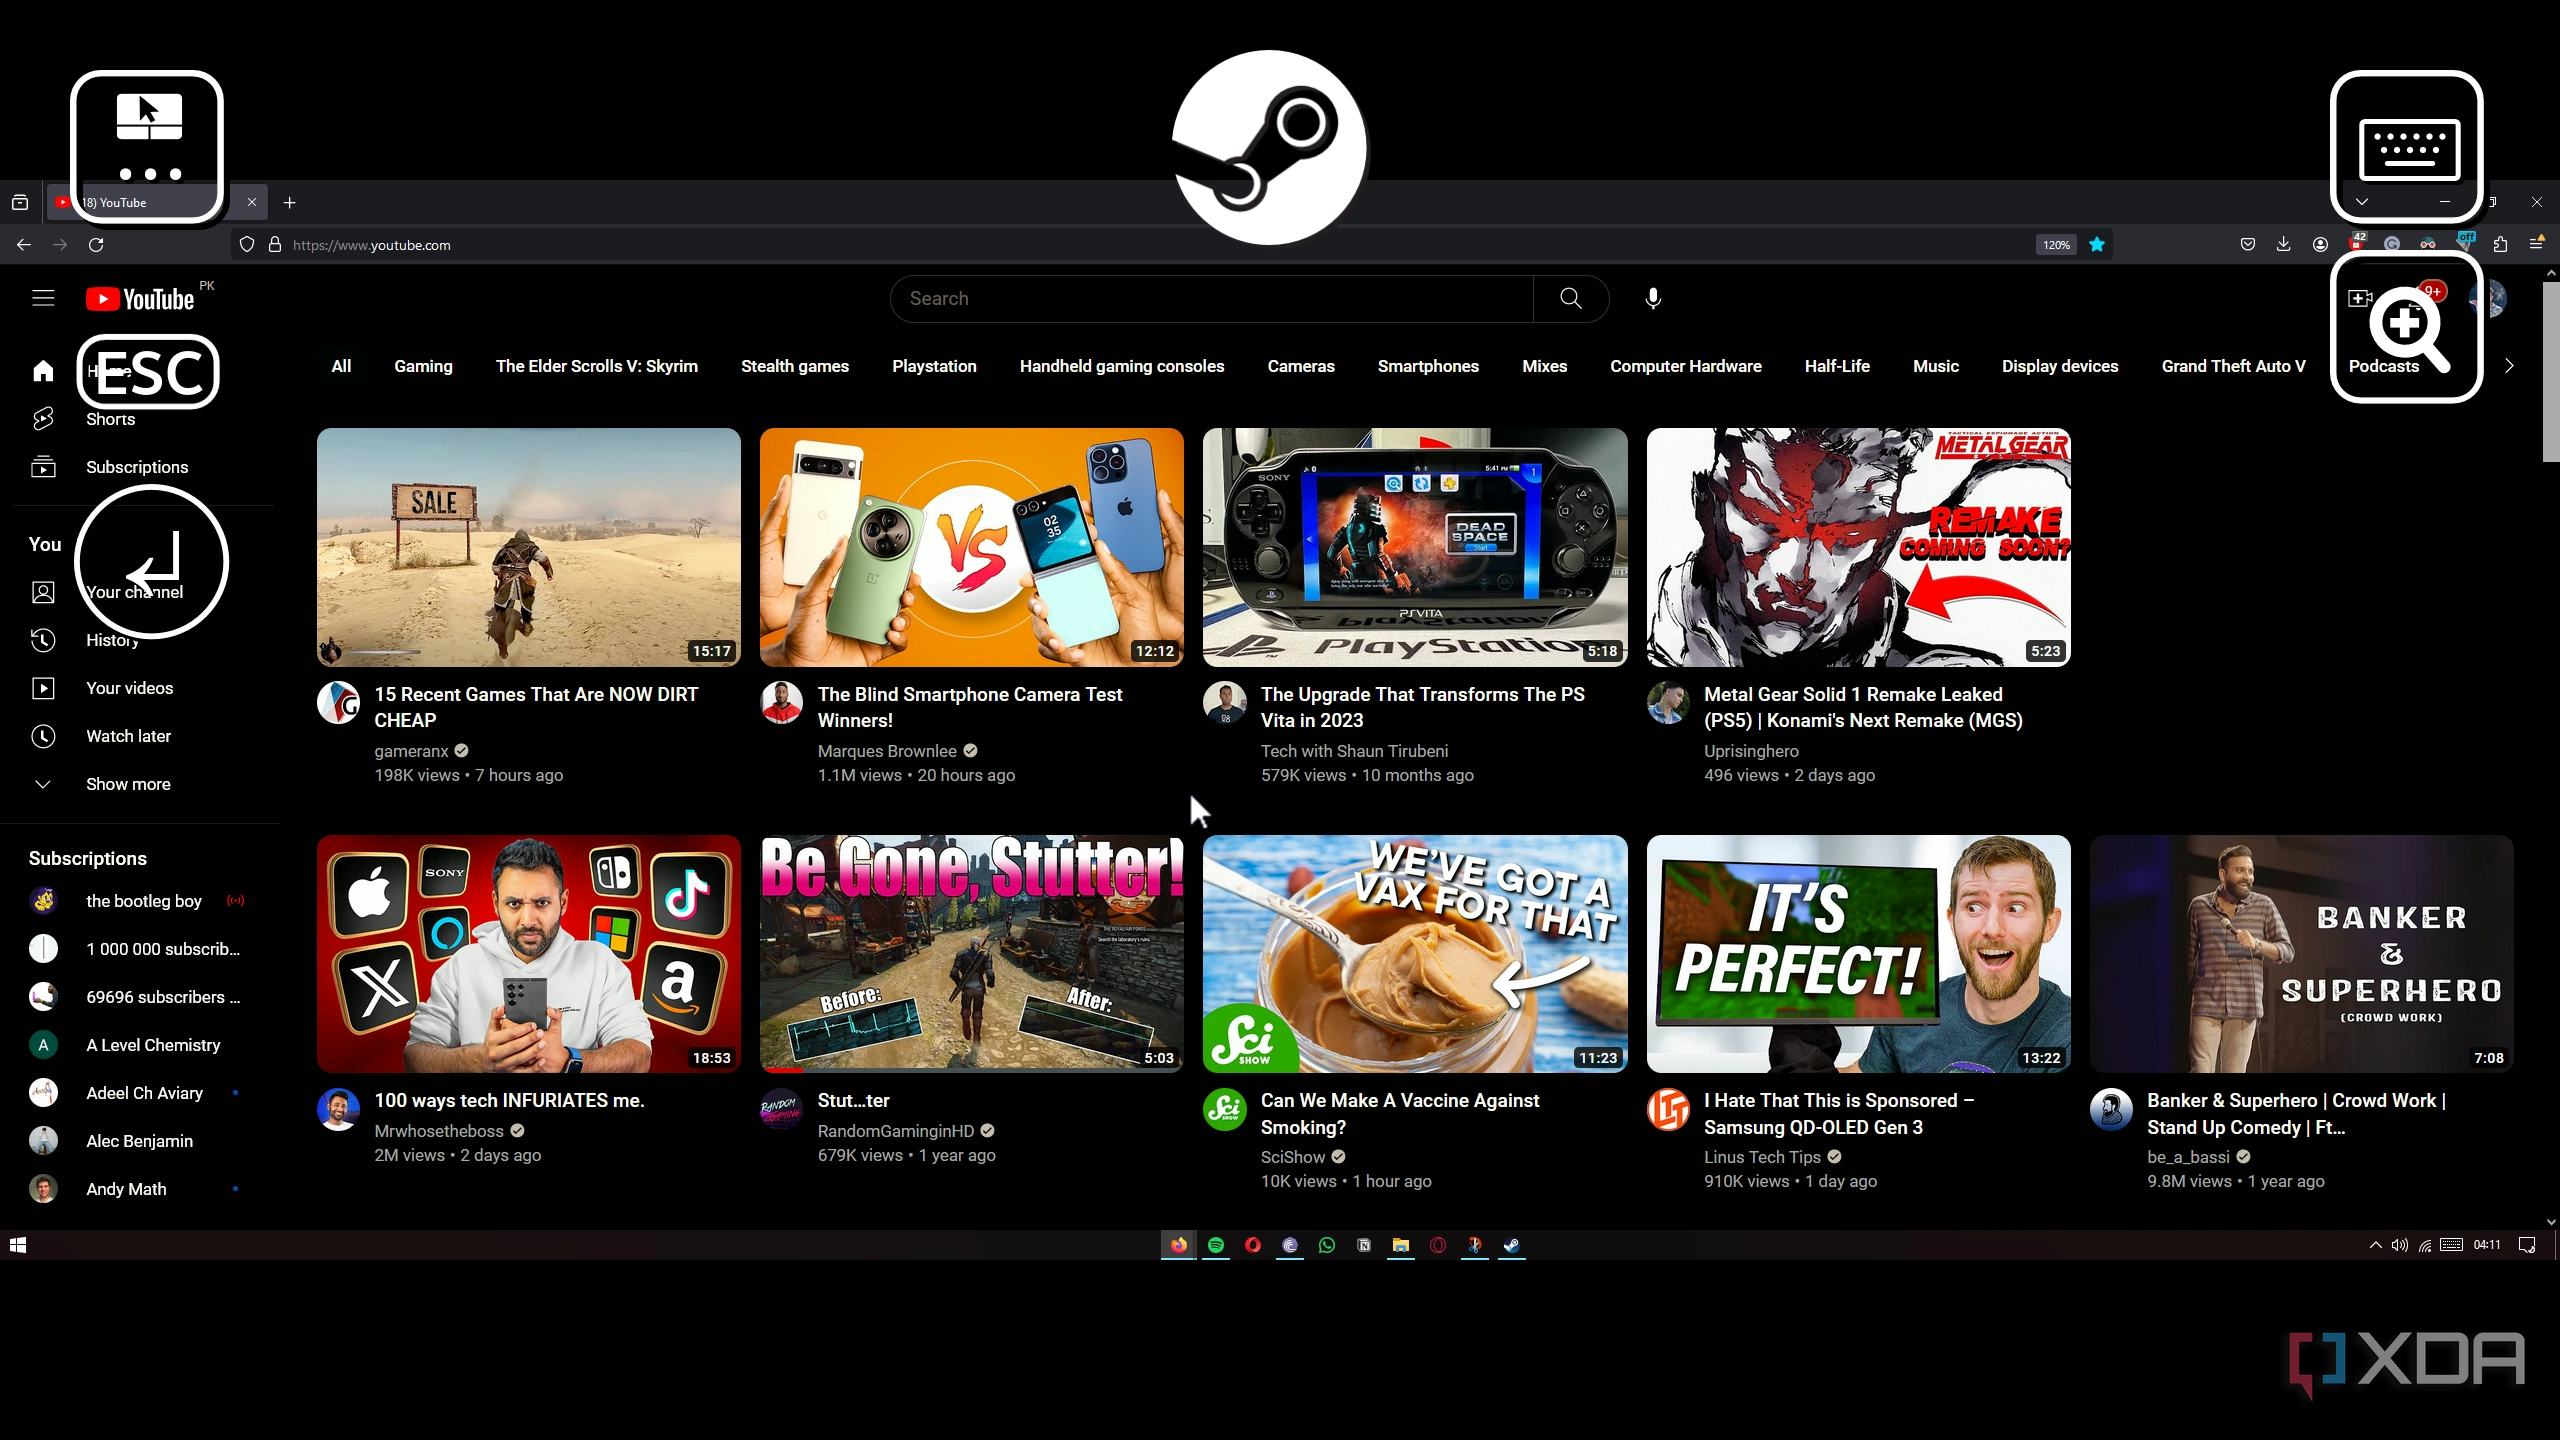Open Steam from the taskbar
This screenshot has height=1440, width=2560.
[x=1512, y=1245]
